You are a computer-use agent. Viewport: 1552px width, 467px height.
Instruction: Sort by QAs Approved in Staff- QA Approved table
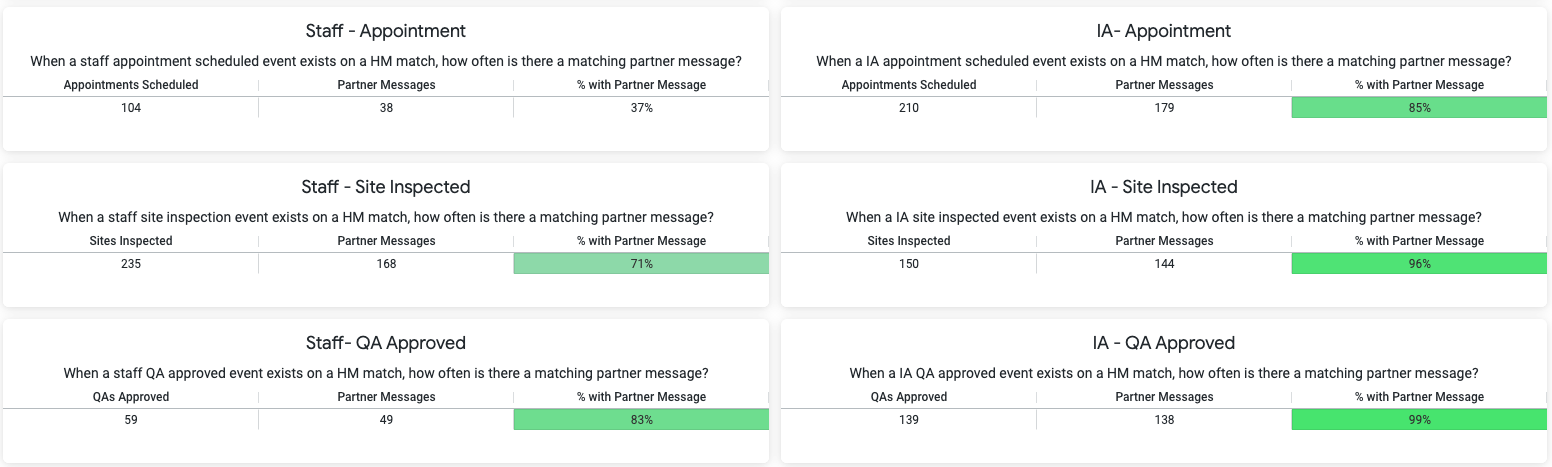[x=131, y=397]
